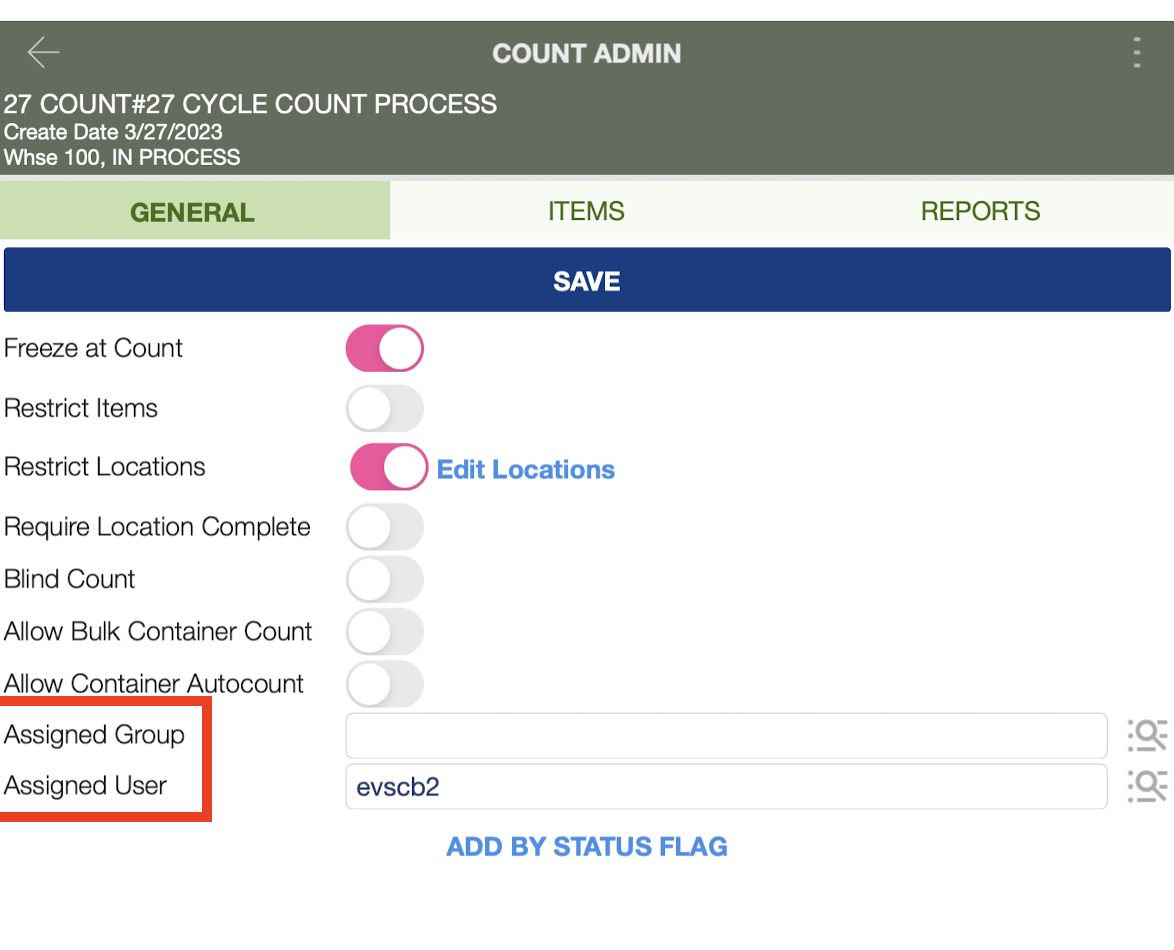
Task: Click ADD BY STATUS FLAG
Action: tap(587, 847)
